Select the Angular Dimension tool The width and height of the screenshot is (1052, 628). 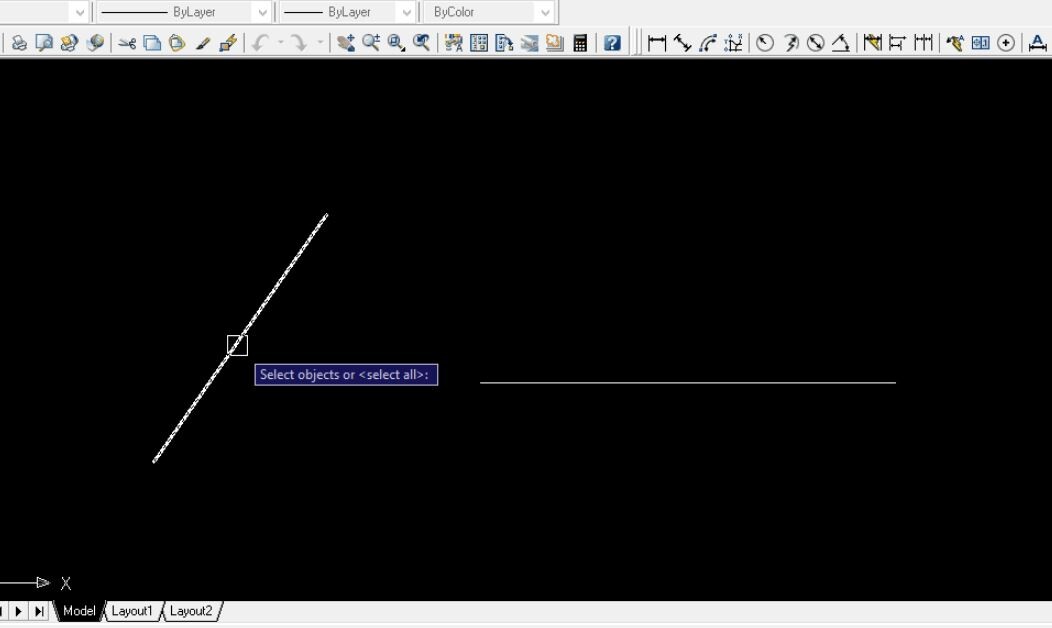point(838,43)
